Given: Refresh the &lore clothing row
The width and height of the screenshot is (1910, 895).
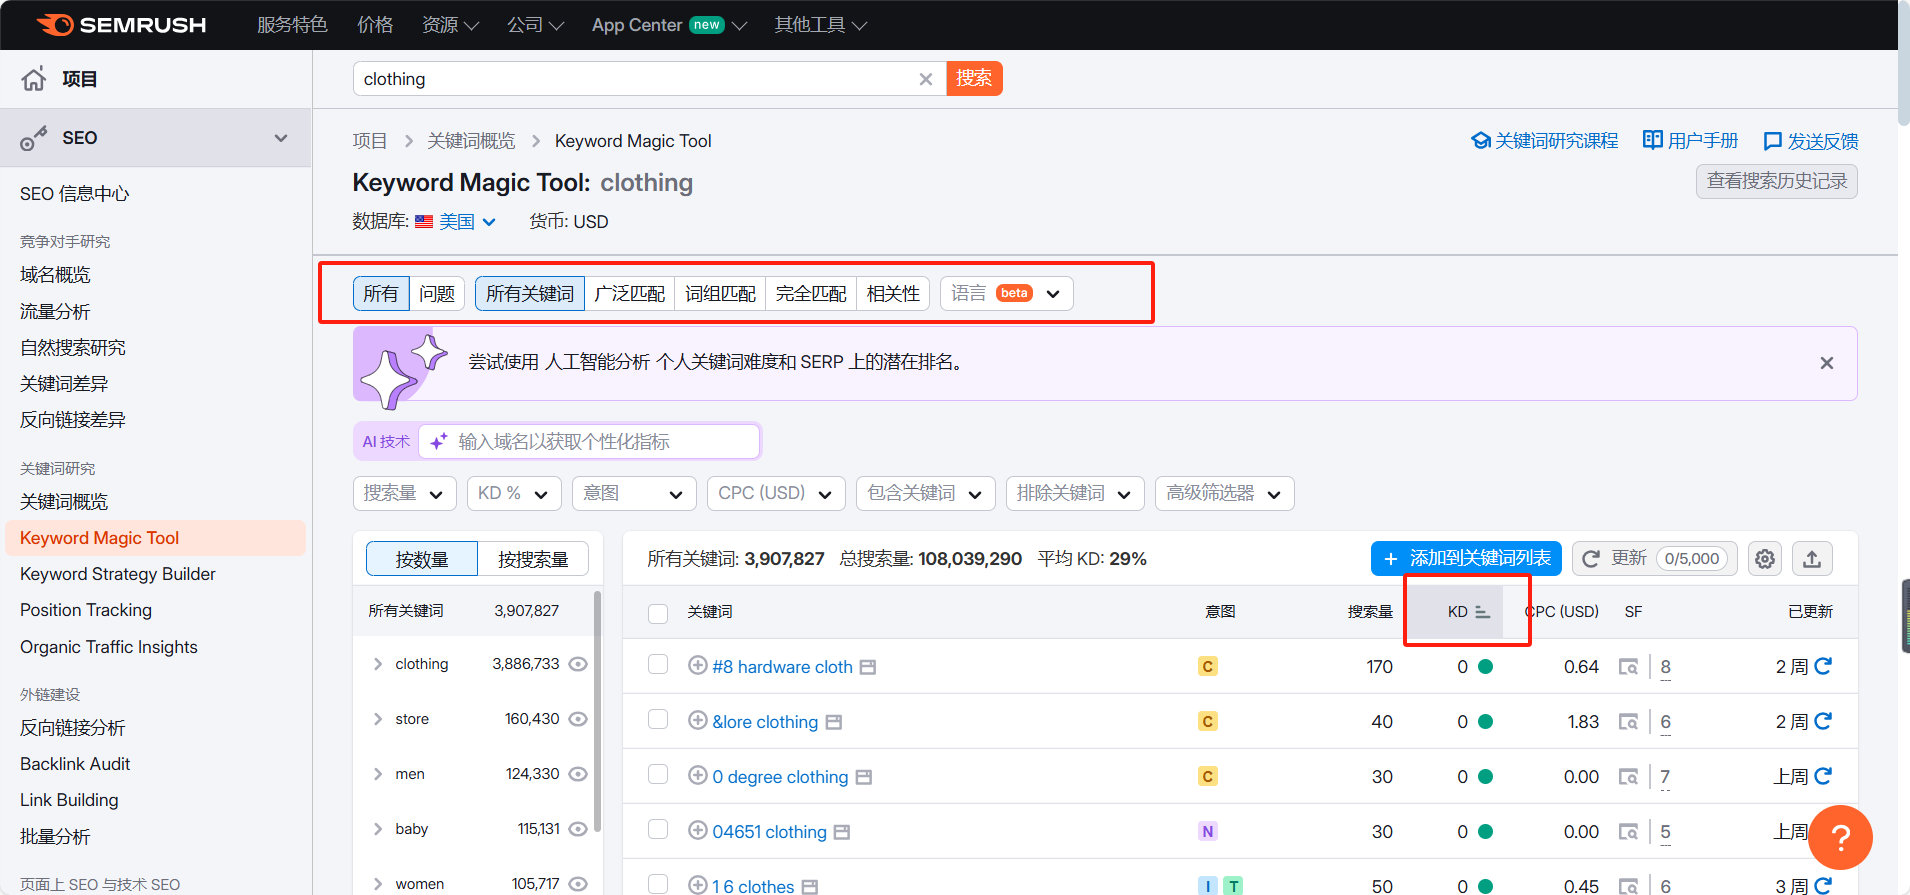Looking at the screenshot, I should (1823, 721).
